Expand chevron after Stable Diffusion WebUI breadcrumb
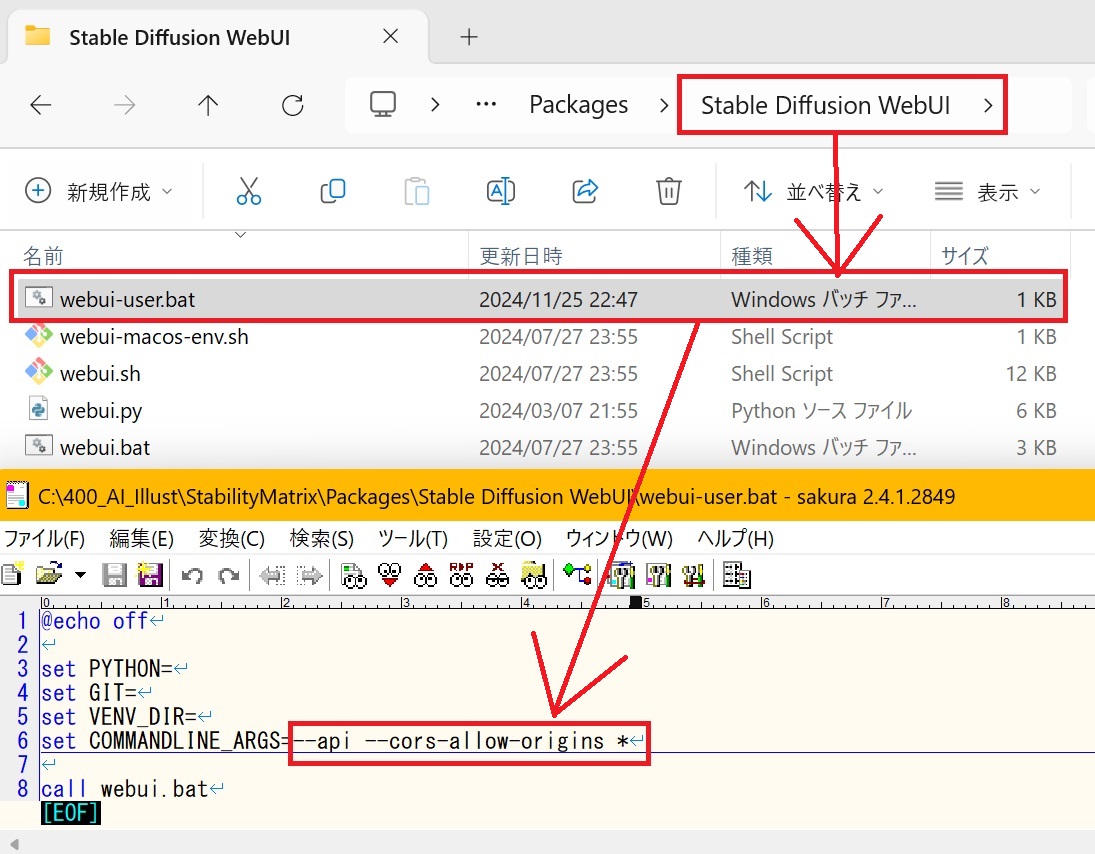1095x854 pixels. tap(987, 105)
